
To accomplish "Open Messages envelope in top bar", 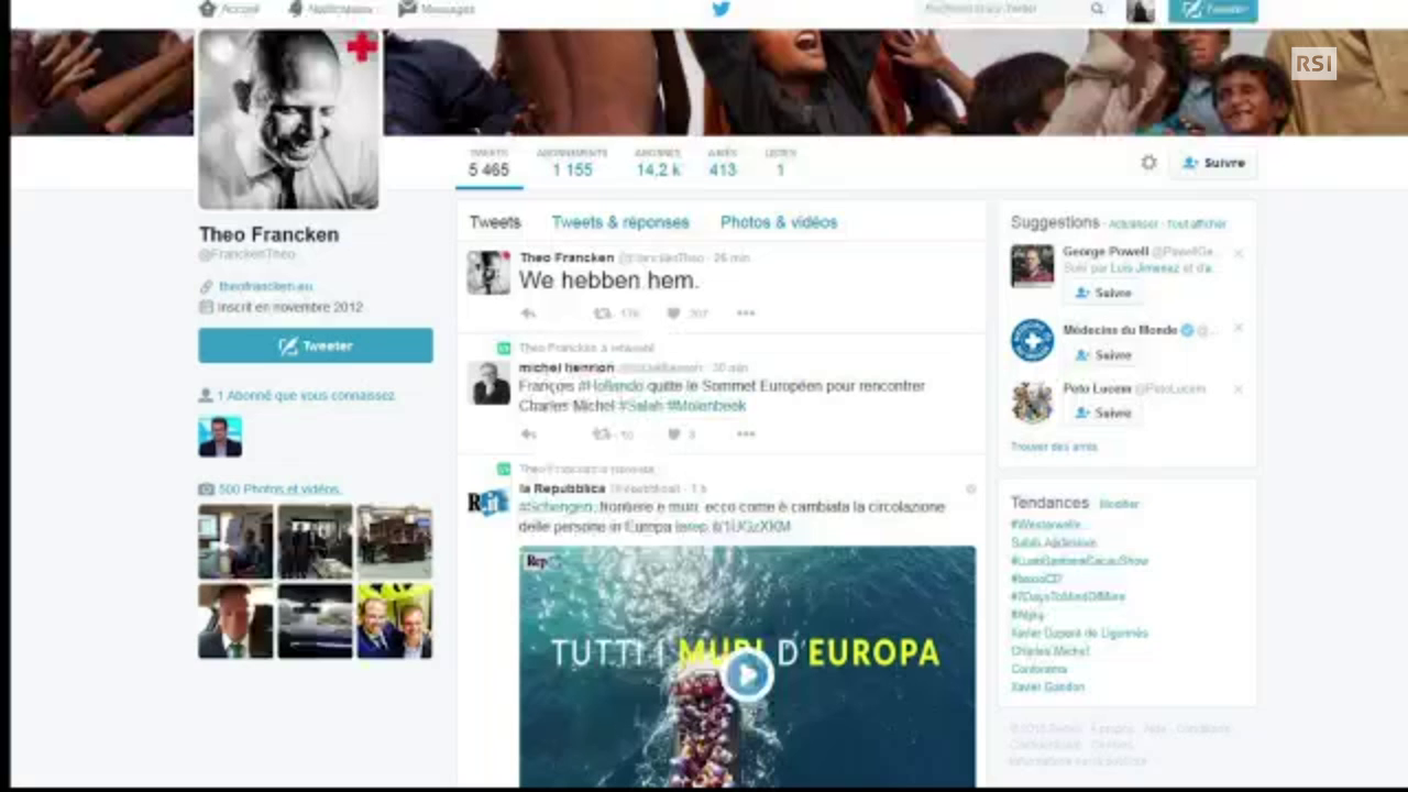I will [x=407, y=8].
